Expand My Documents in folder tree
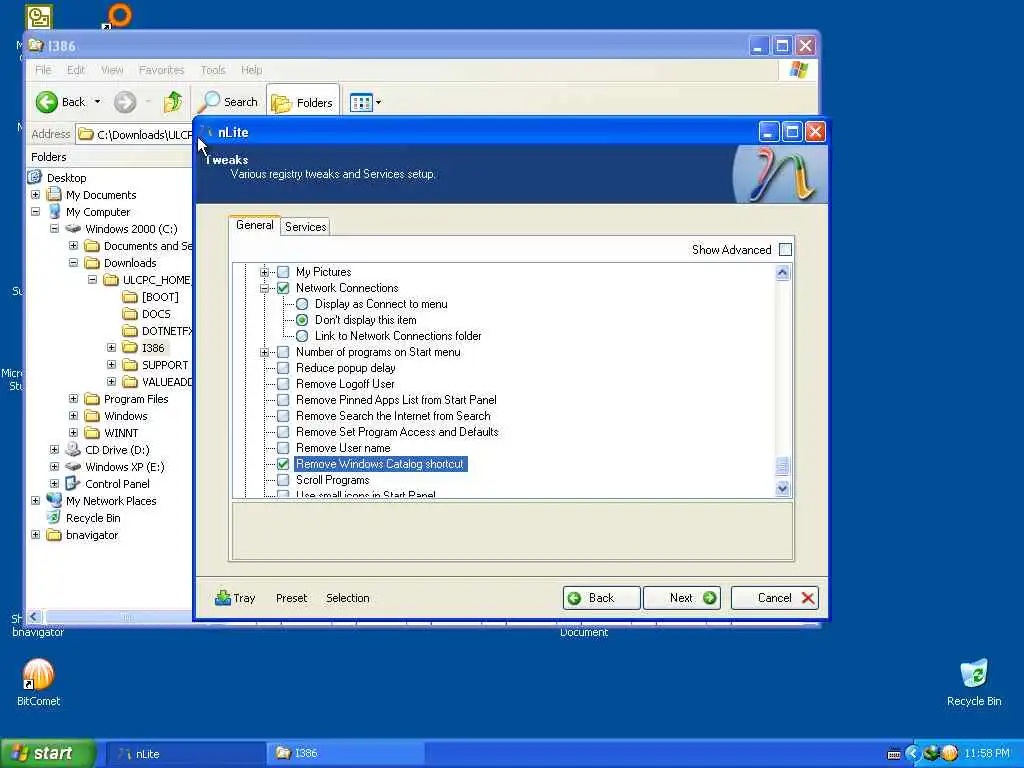The image size is (1024, 768). [x=35, y=195]
